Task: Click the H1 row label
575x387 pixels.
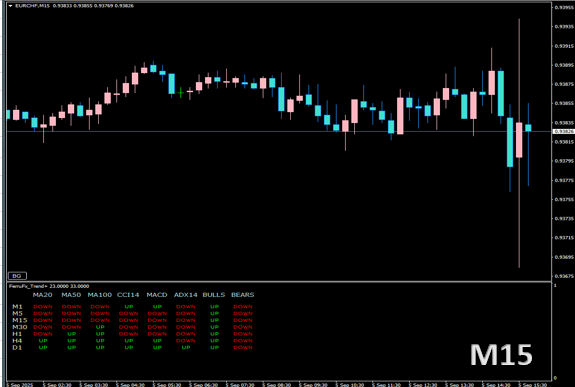Action: tap(17, 334)
